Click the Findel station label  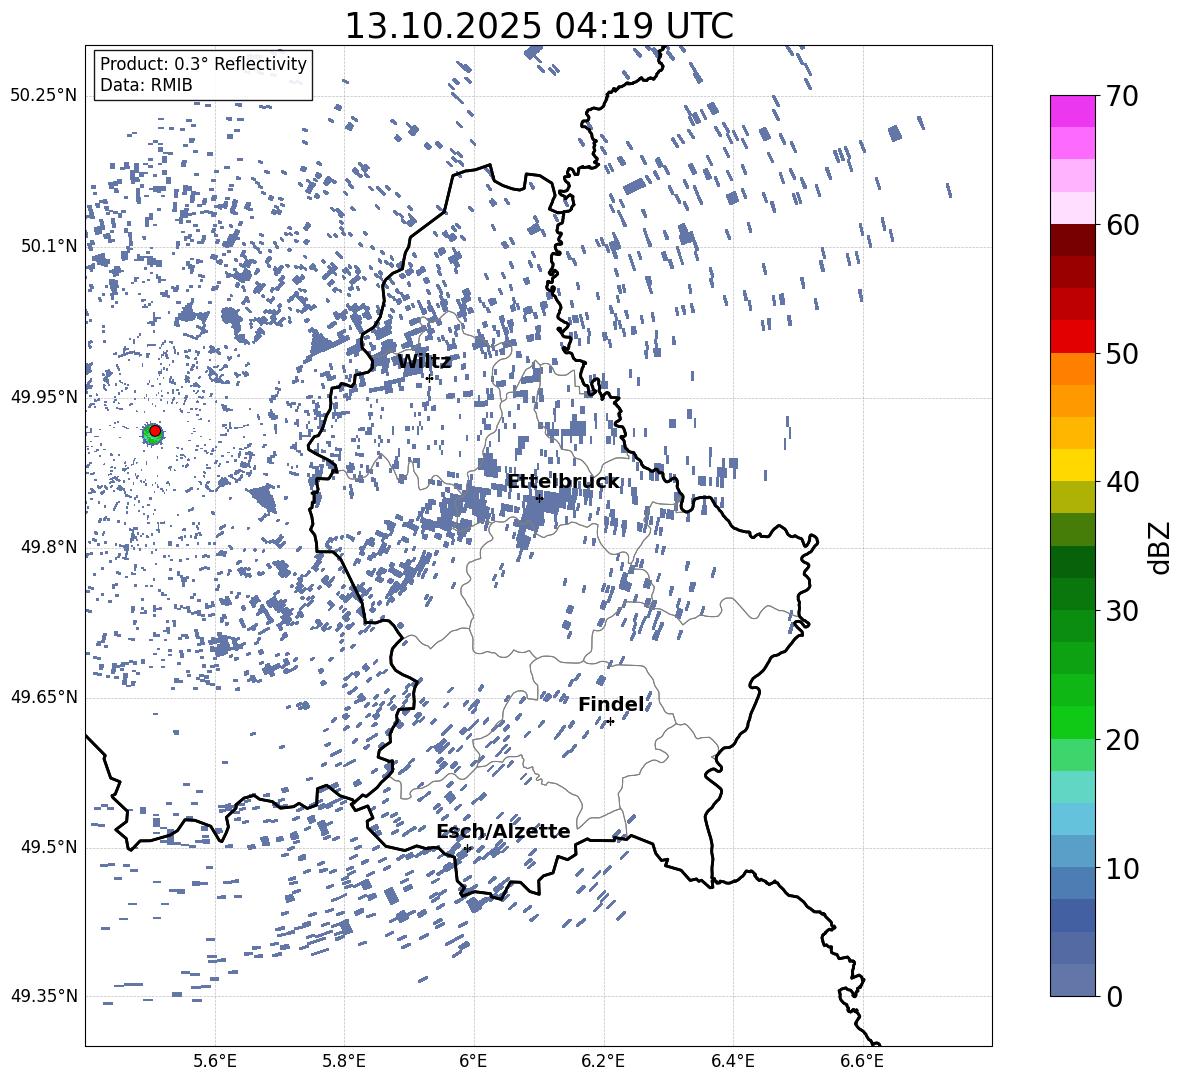pyautogui.click(x=612, y=704)
